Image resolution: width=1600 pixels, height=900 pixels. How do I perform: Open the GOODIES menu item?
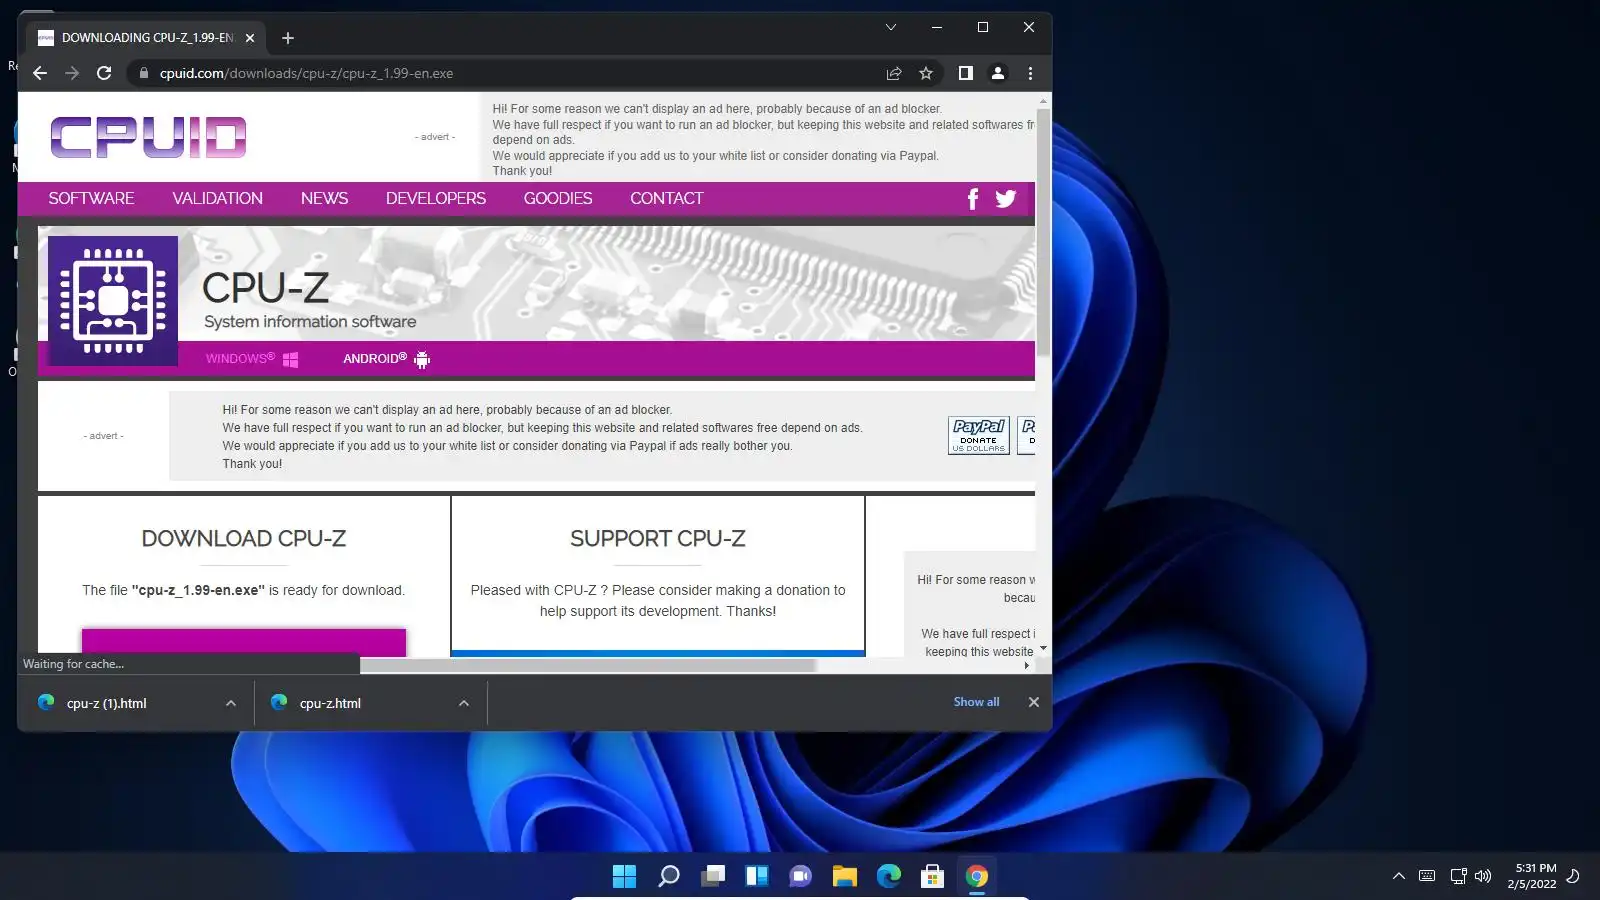(558, 198)
